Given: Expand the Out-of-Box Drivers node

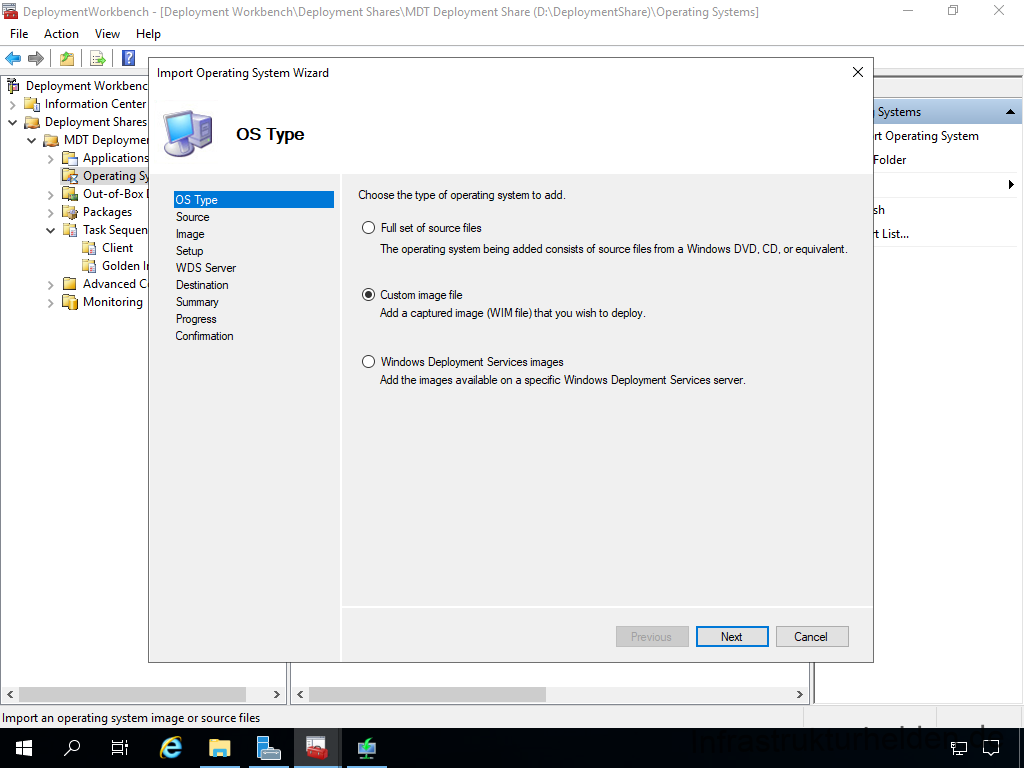Looking at the screenshot, I should 50,195.
